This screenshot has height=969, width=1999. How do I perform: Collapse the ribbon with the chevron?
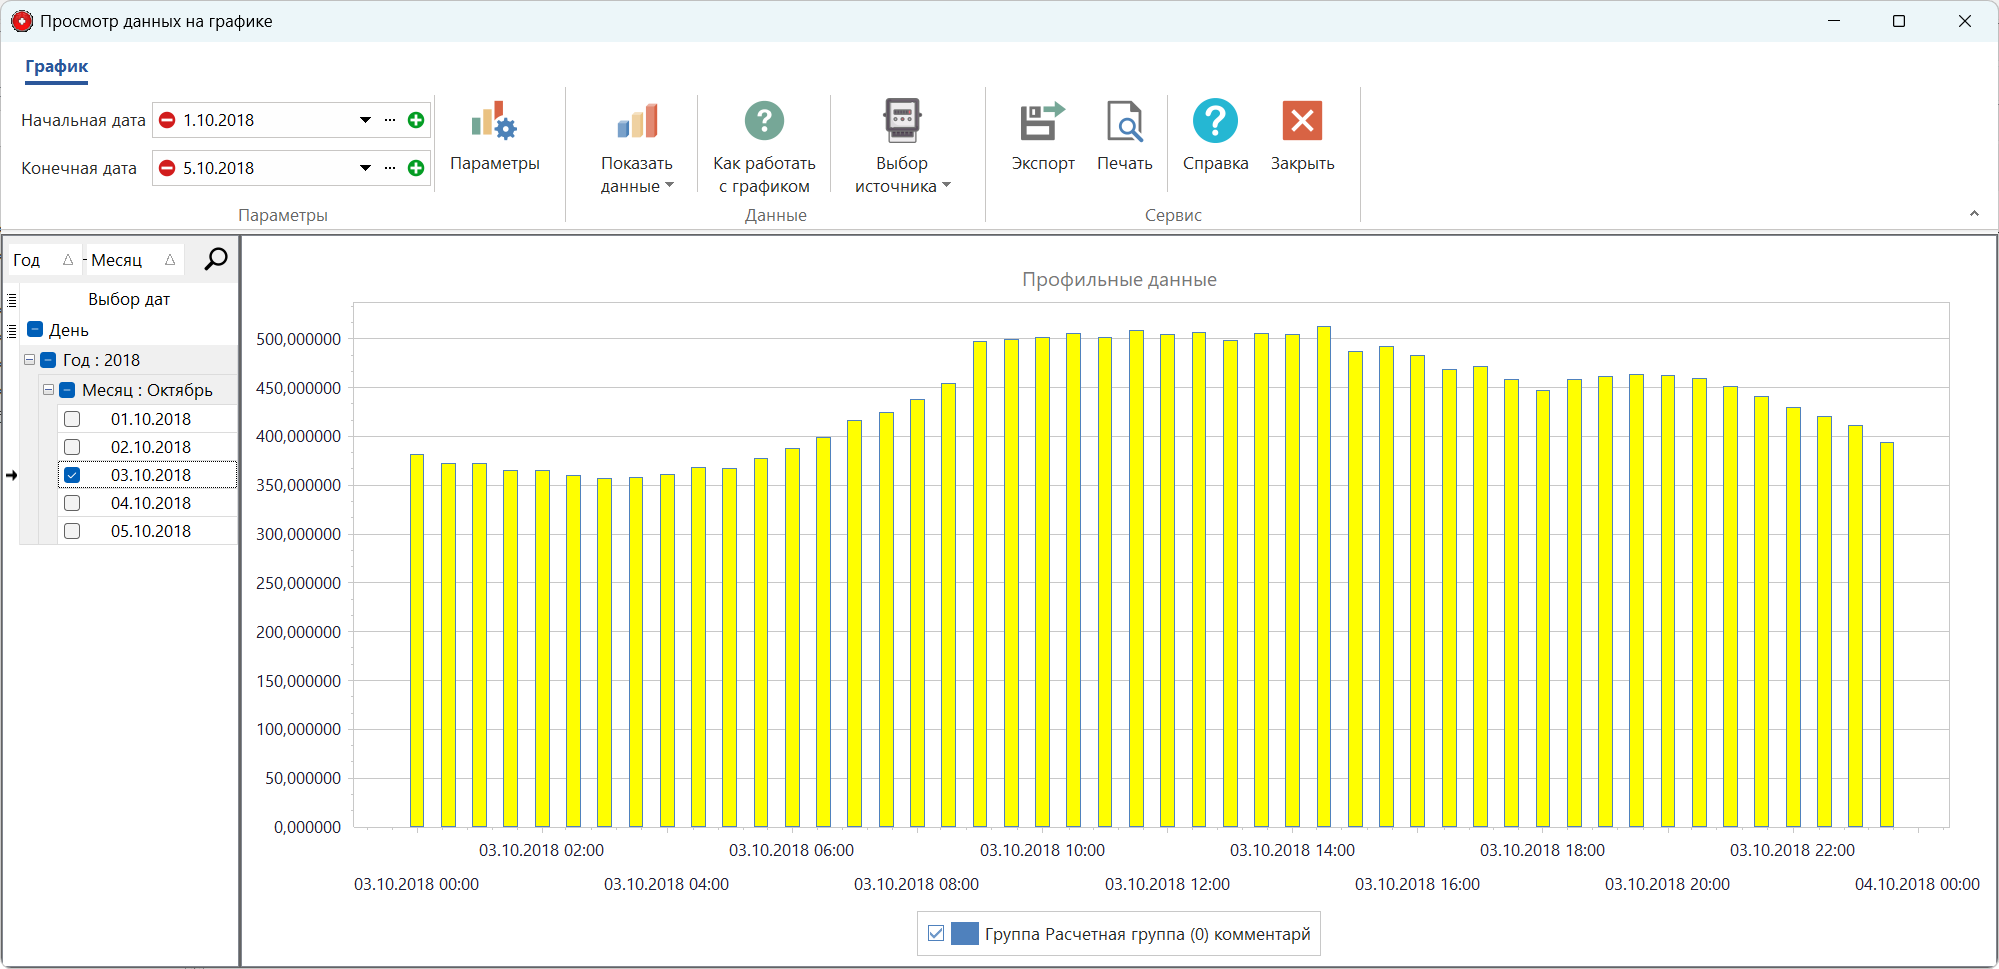pos(1975,213)
